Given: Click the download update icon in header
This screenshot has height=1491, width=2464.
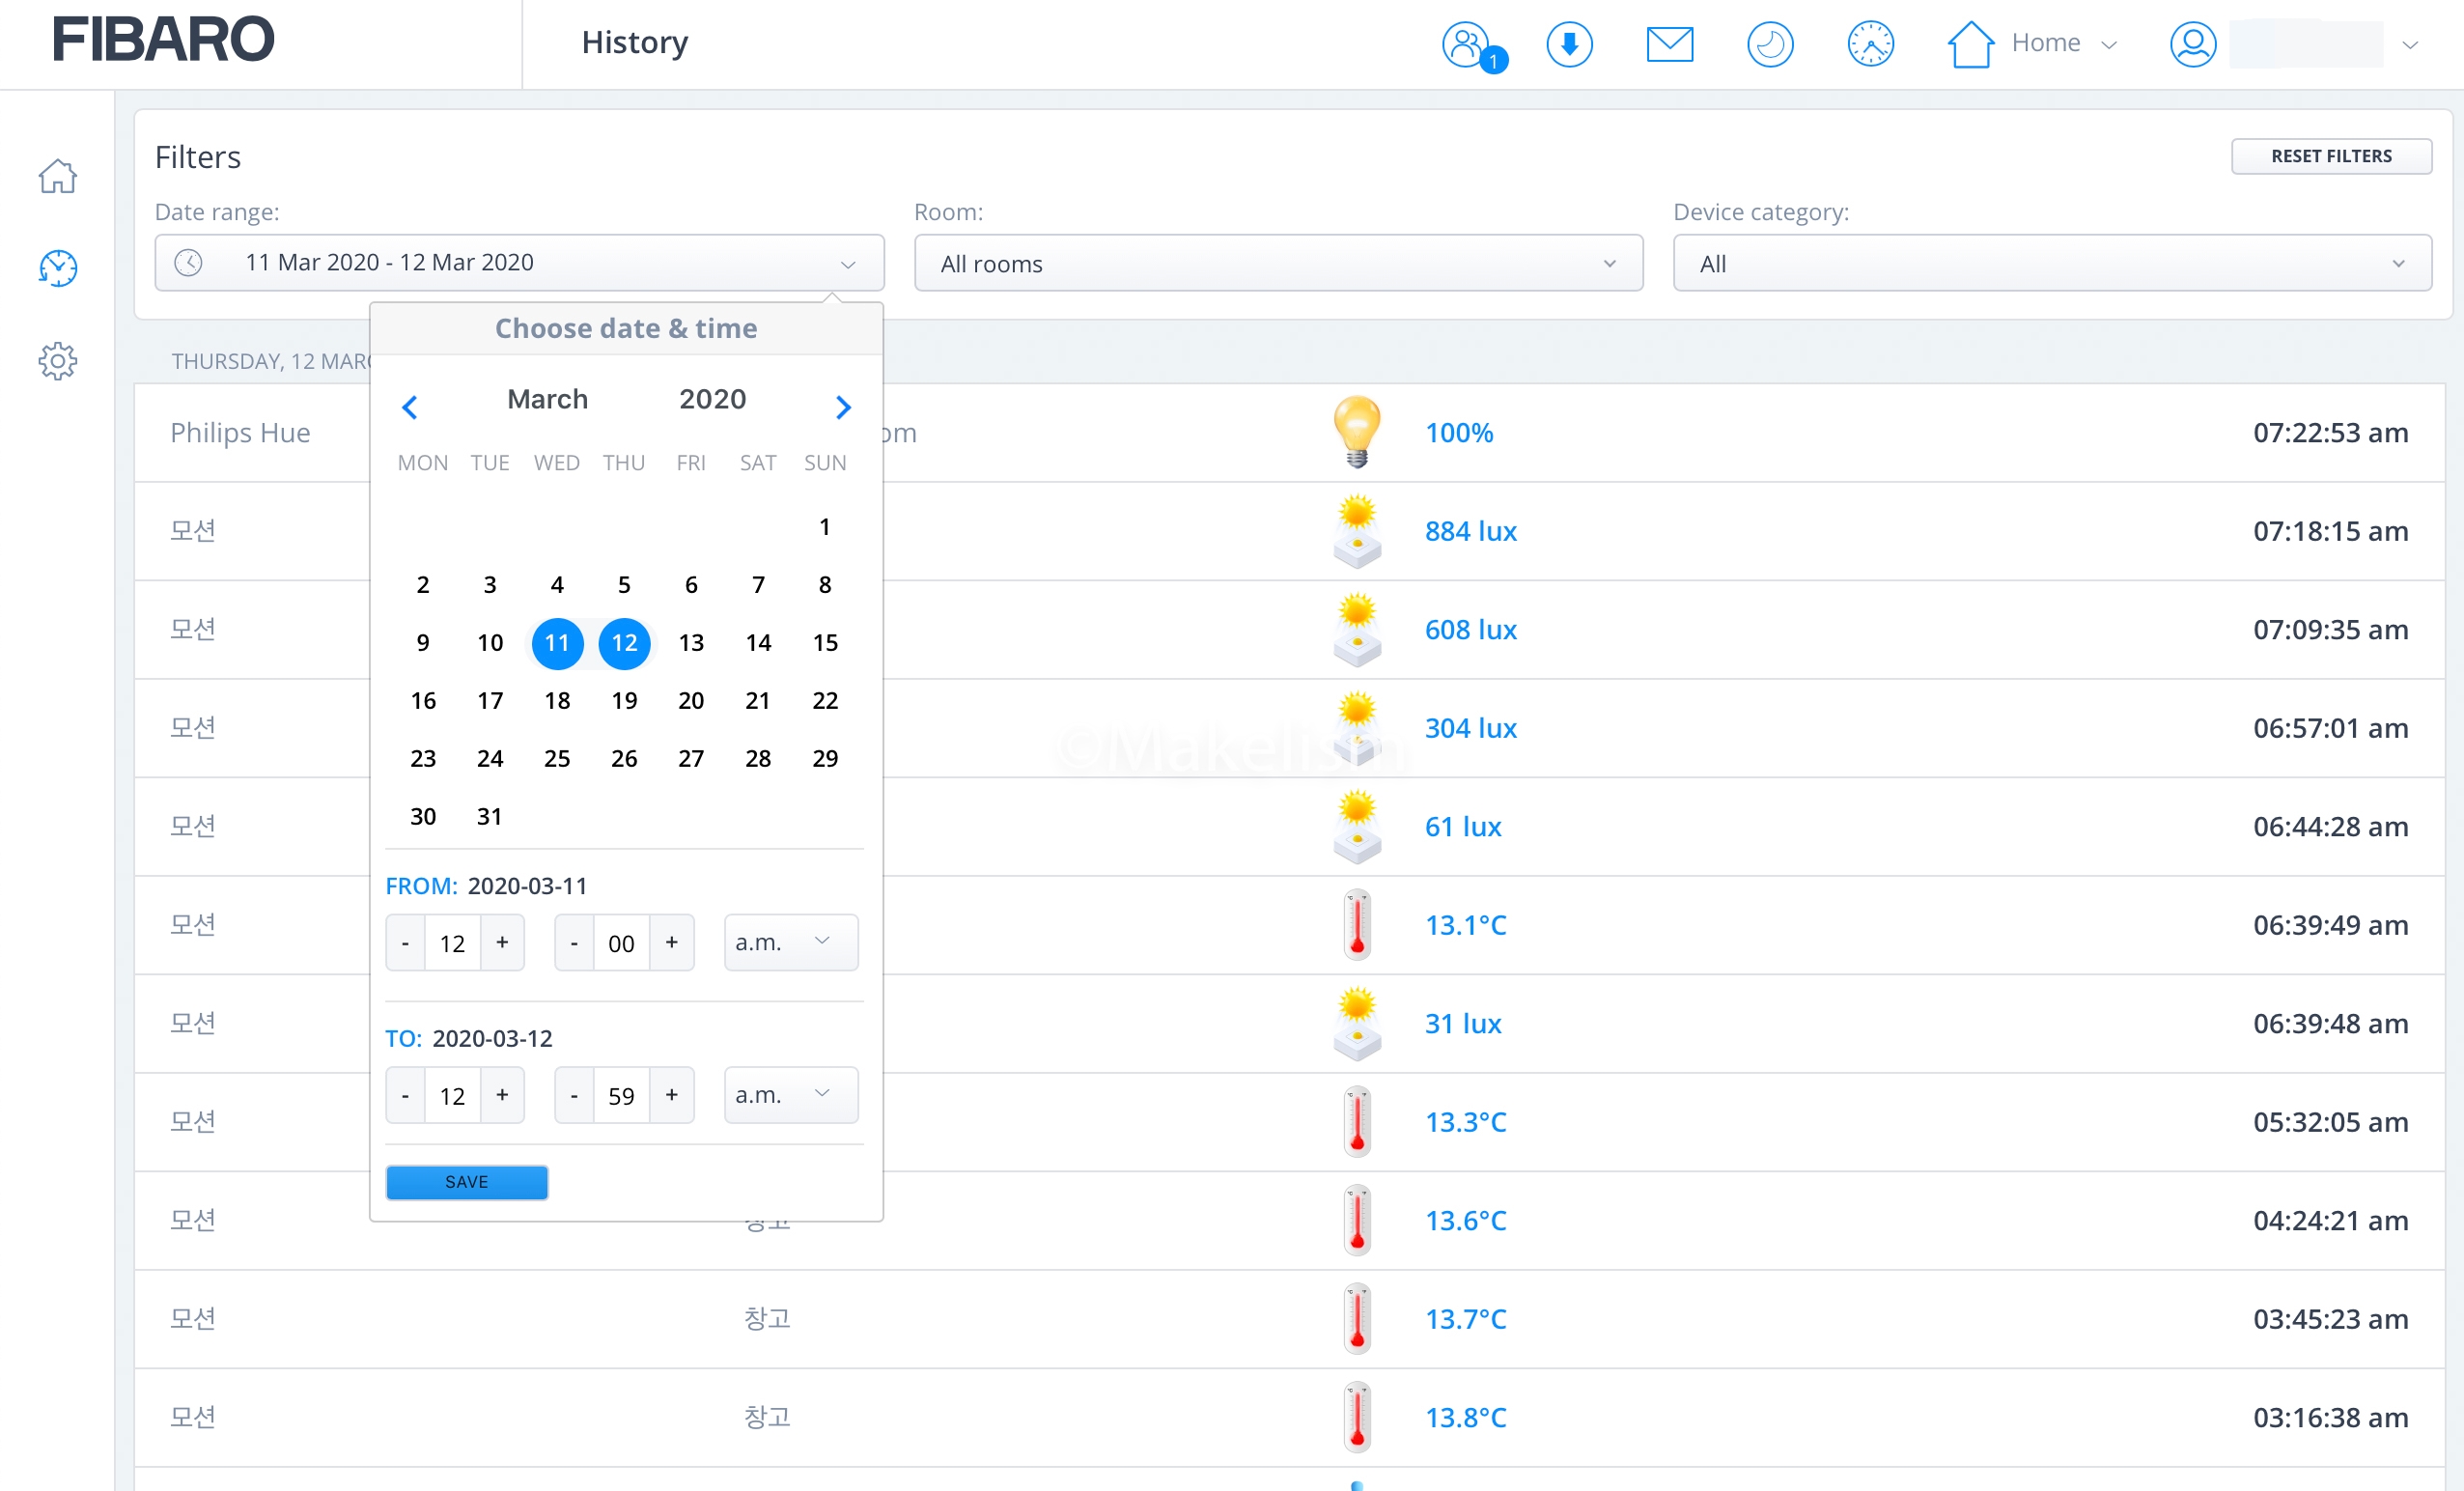Looking at the screenshot, I should (x=1569, y=45).
